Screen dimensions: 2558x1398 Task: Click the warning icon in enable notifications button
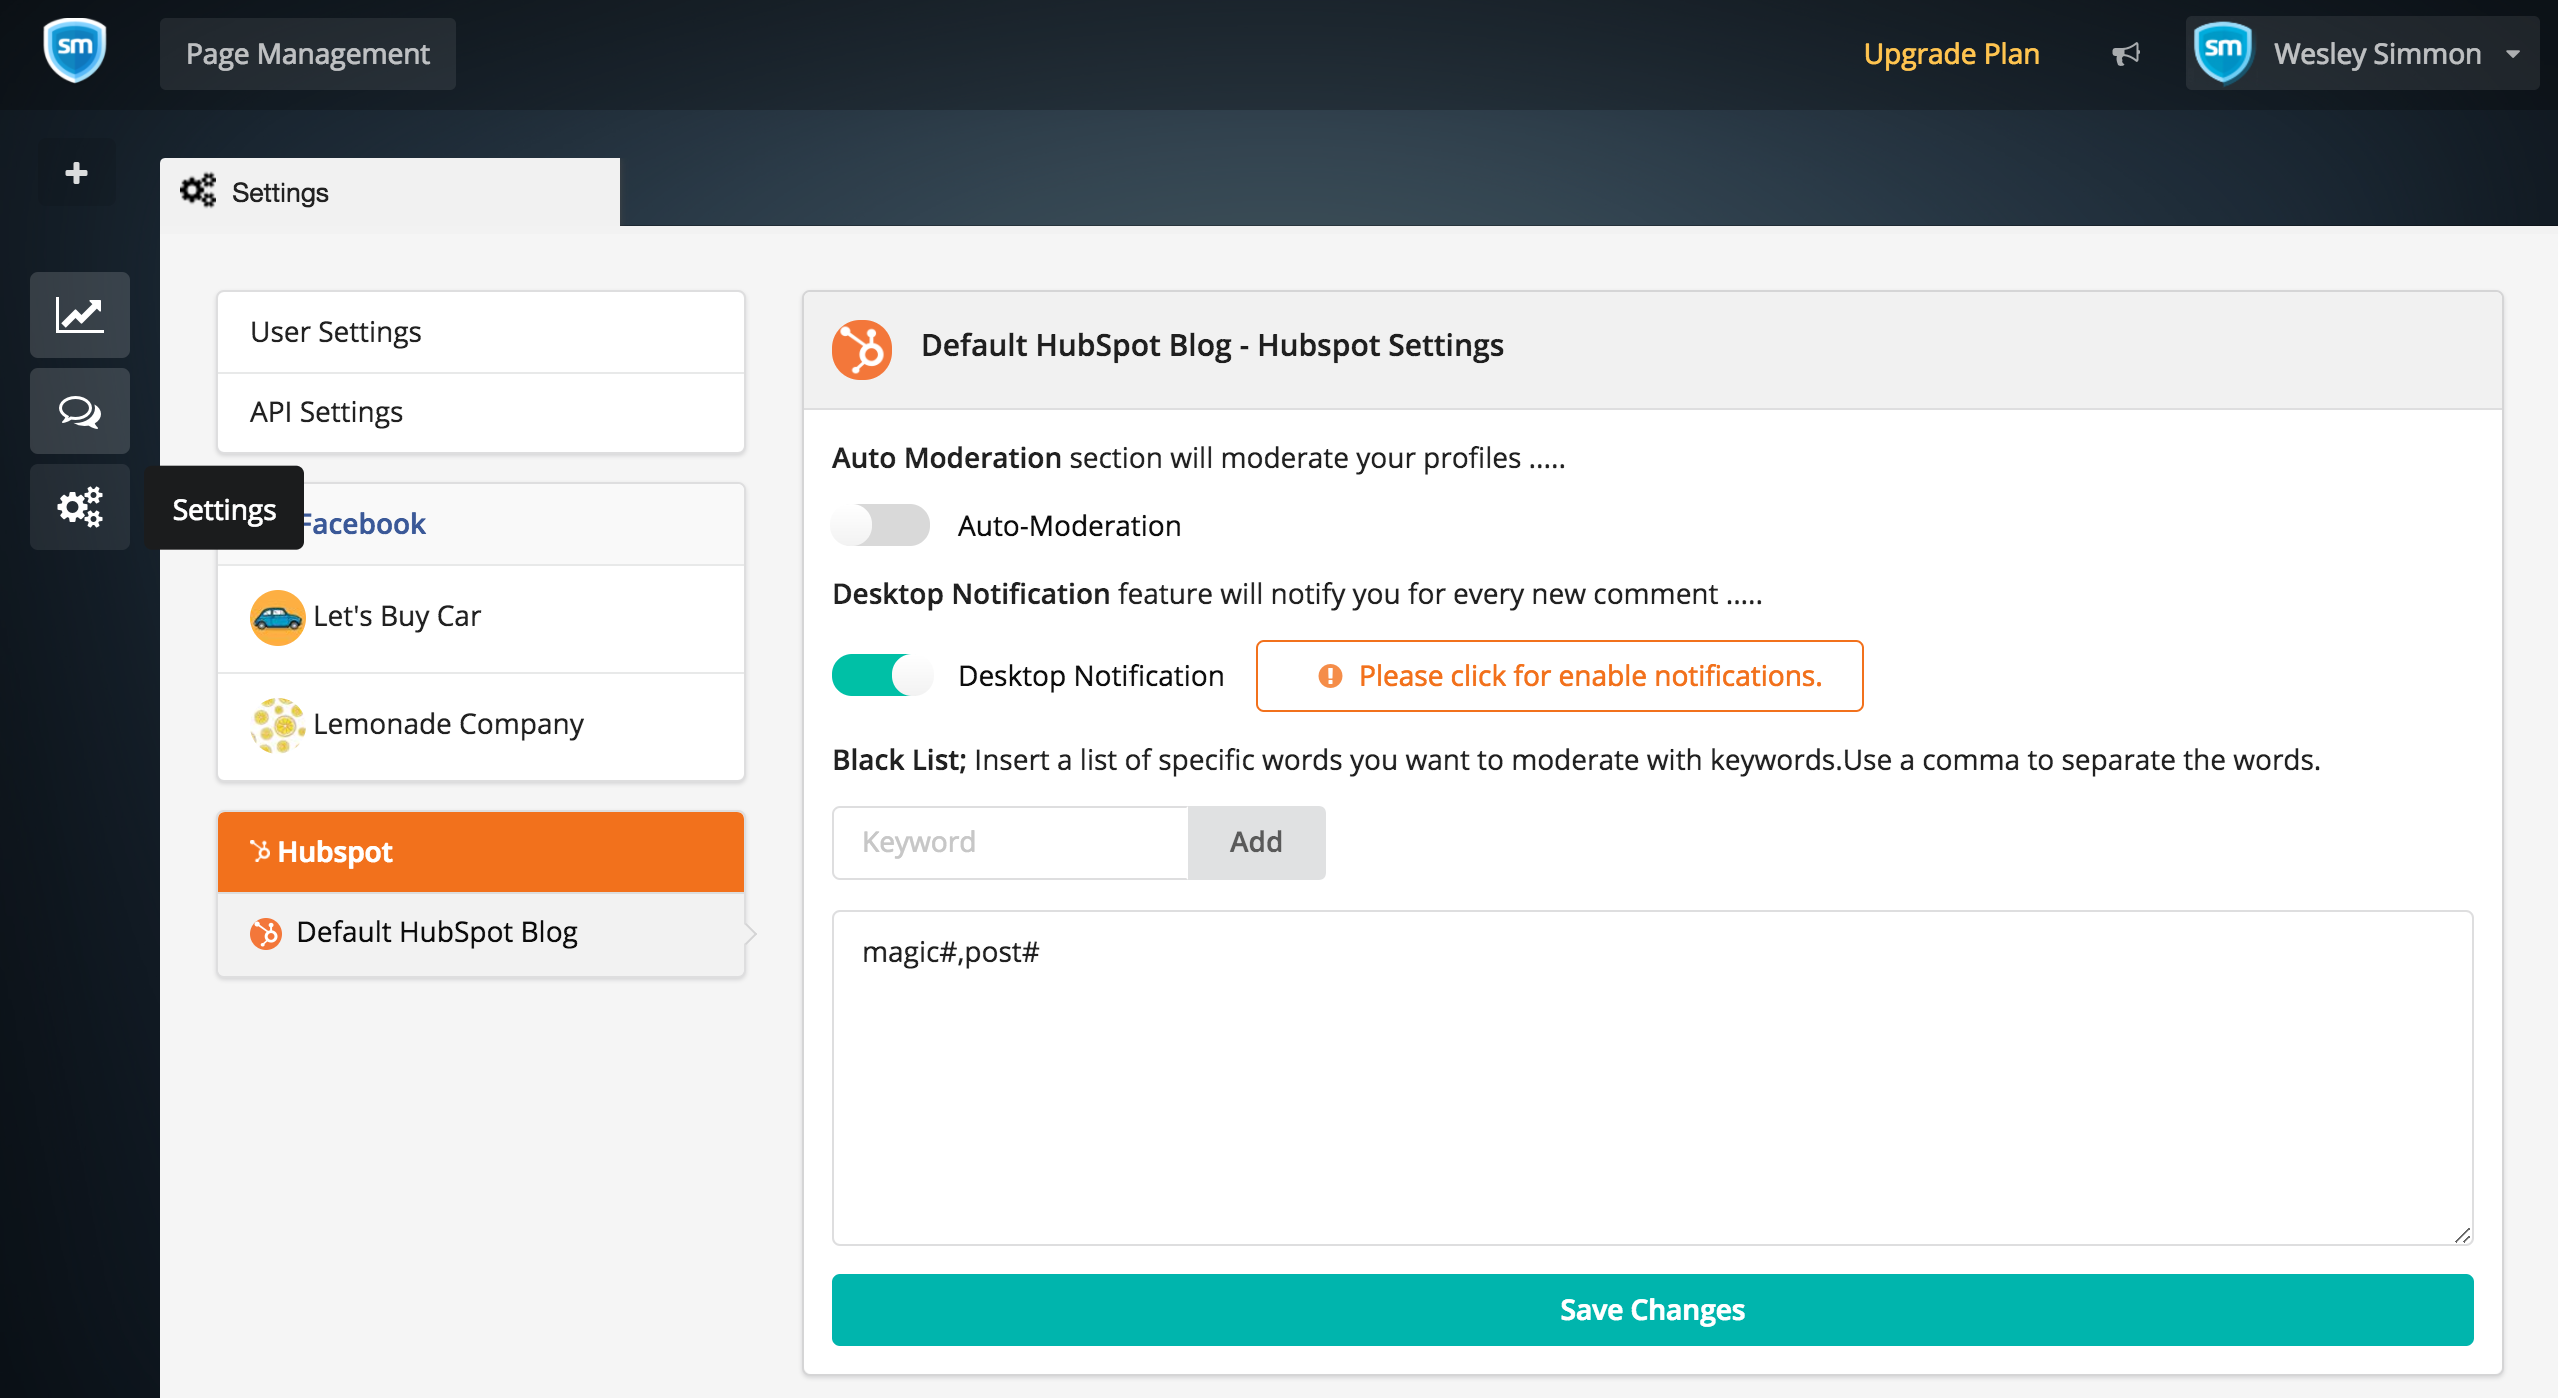pos(1330,676)
